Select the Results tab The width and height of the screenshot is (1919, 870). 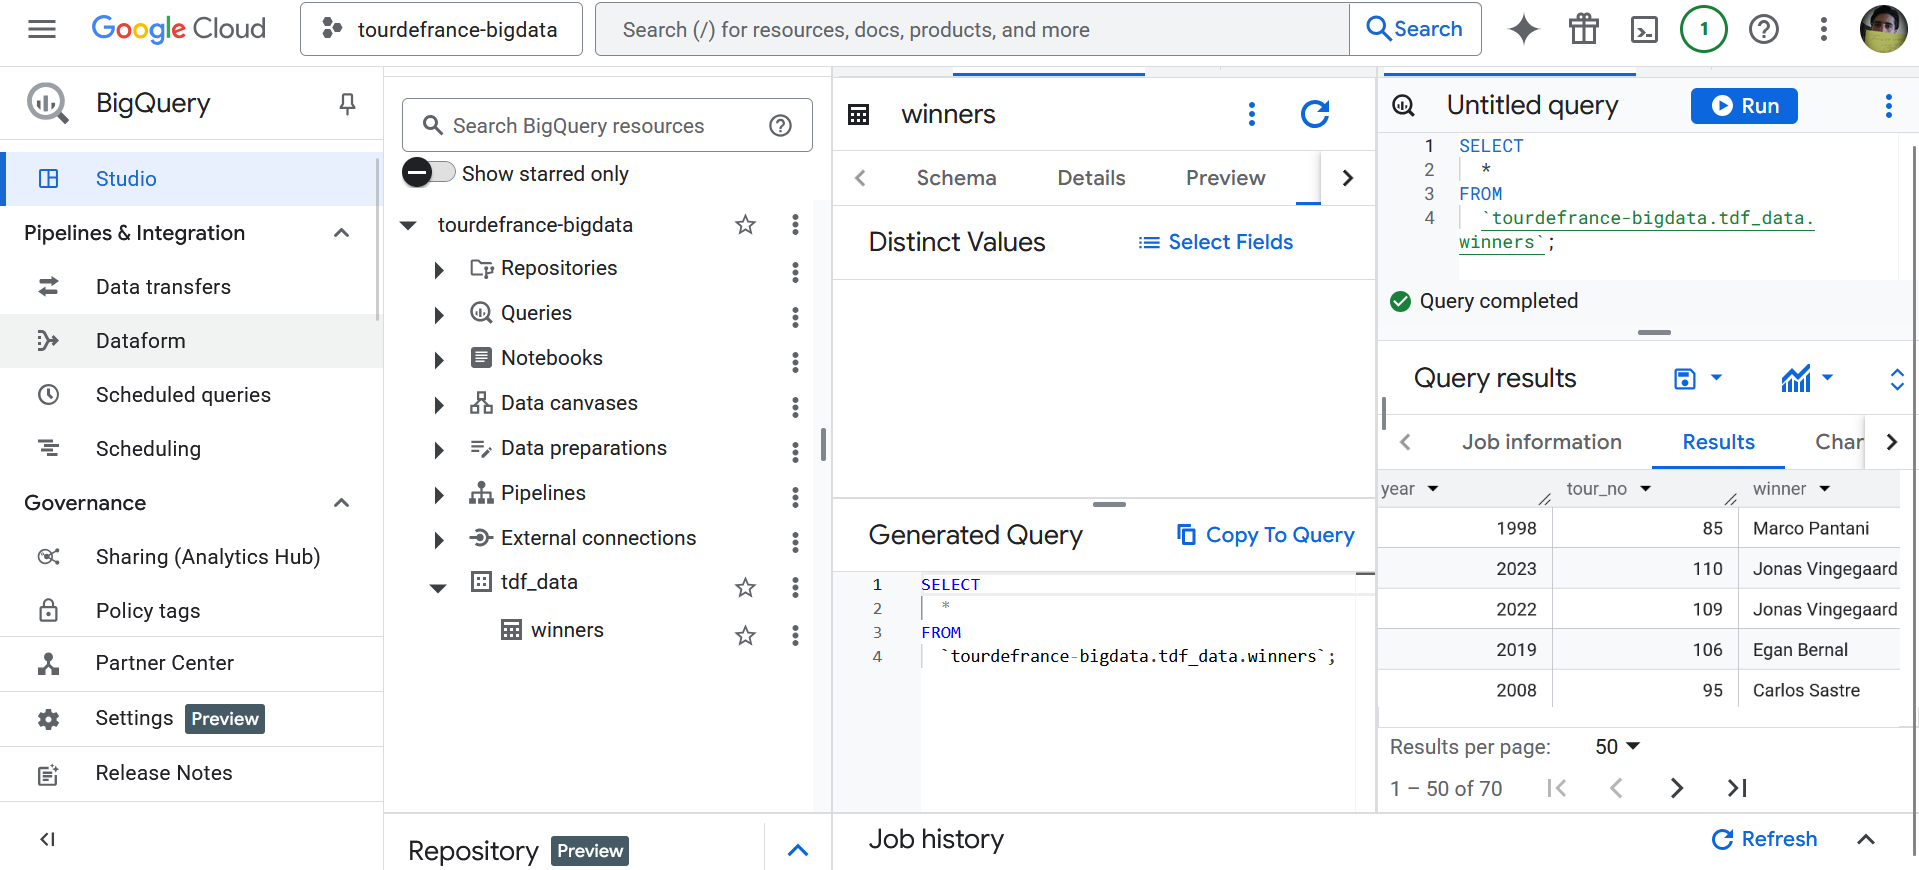click(1718, 442)
